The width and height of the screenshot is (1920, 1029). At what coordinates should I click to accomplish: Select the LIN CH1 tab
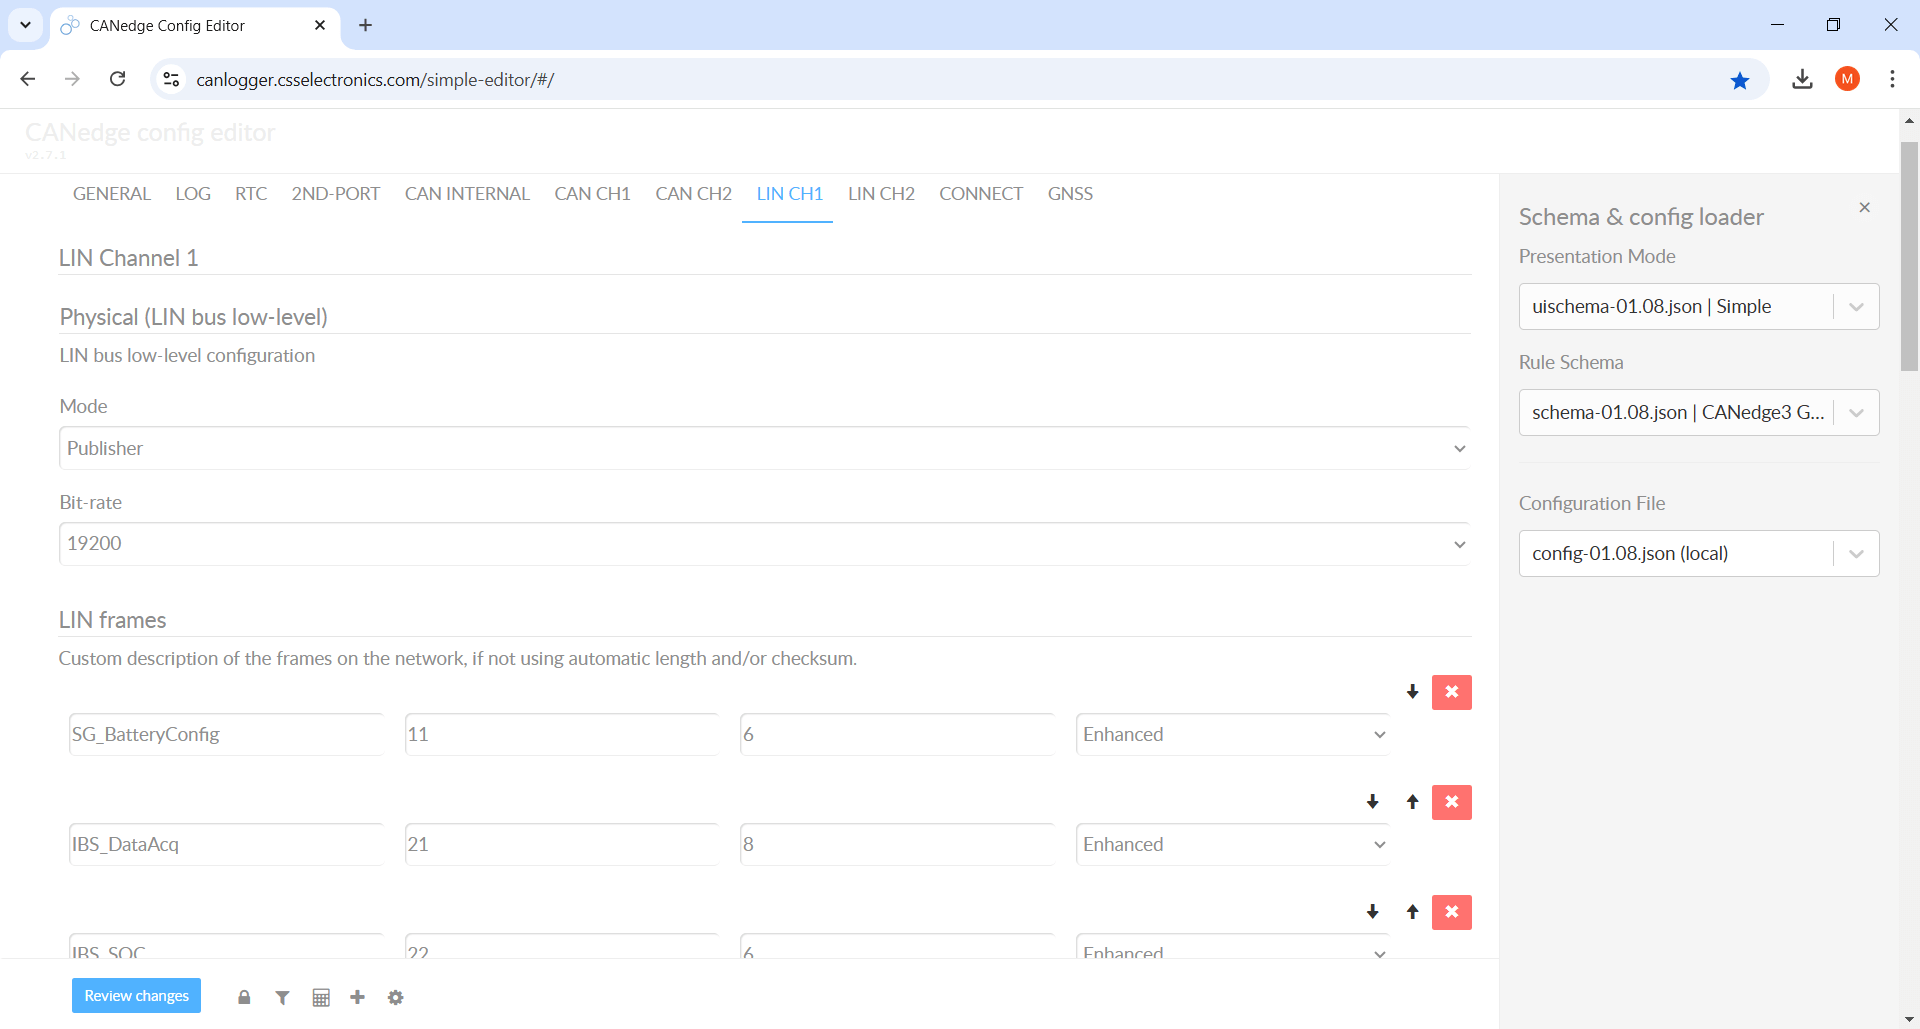(789, 194)
